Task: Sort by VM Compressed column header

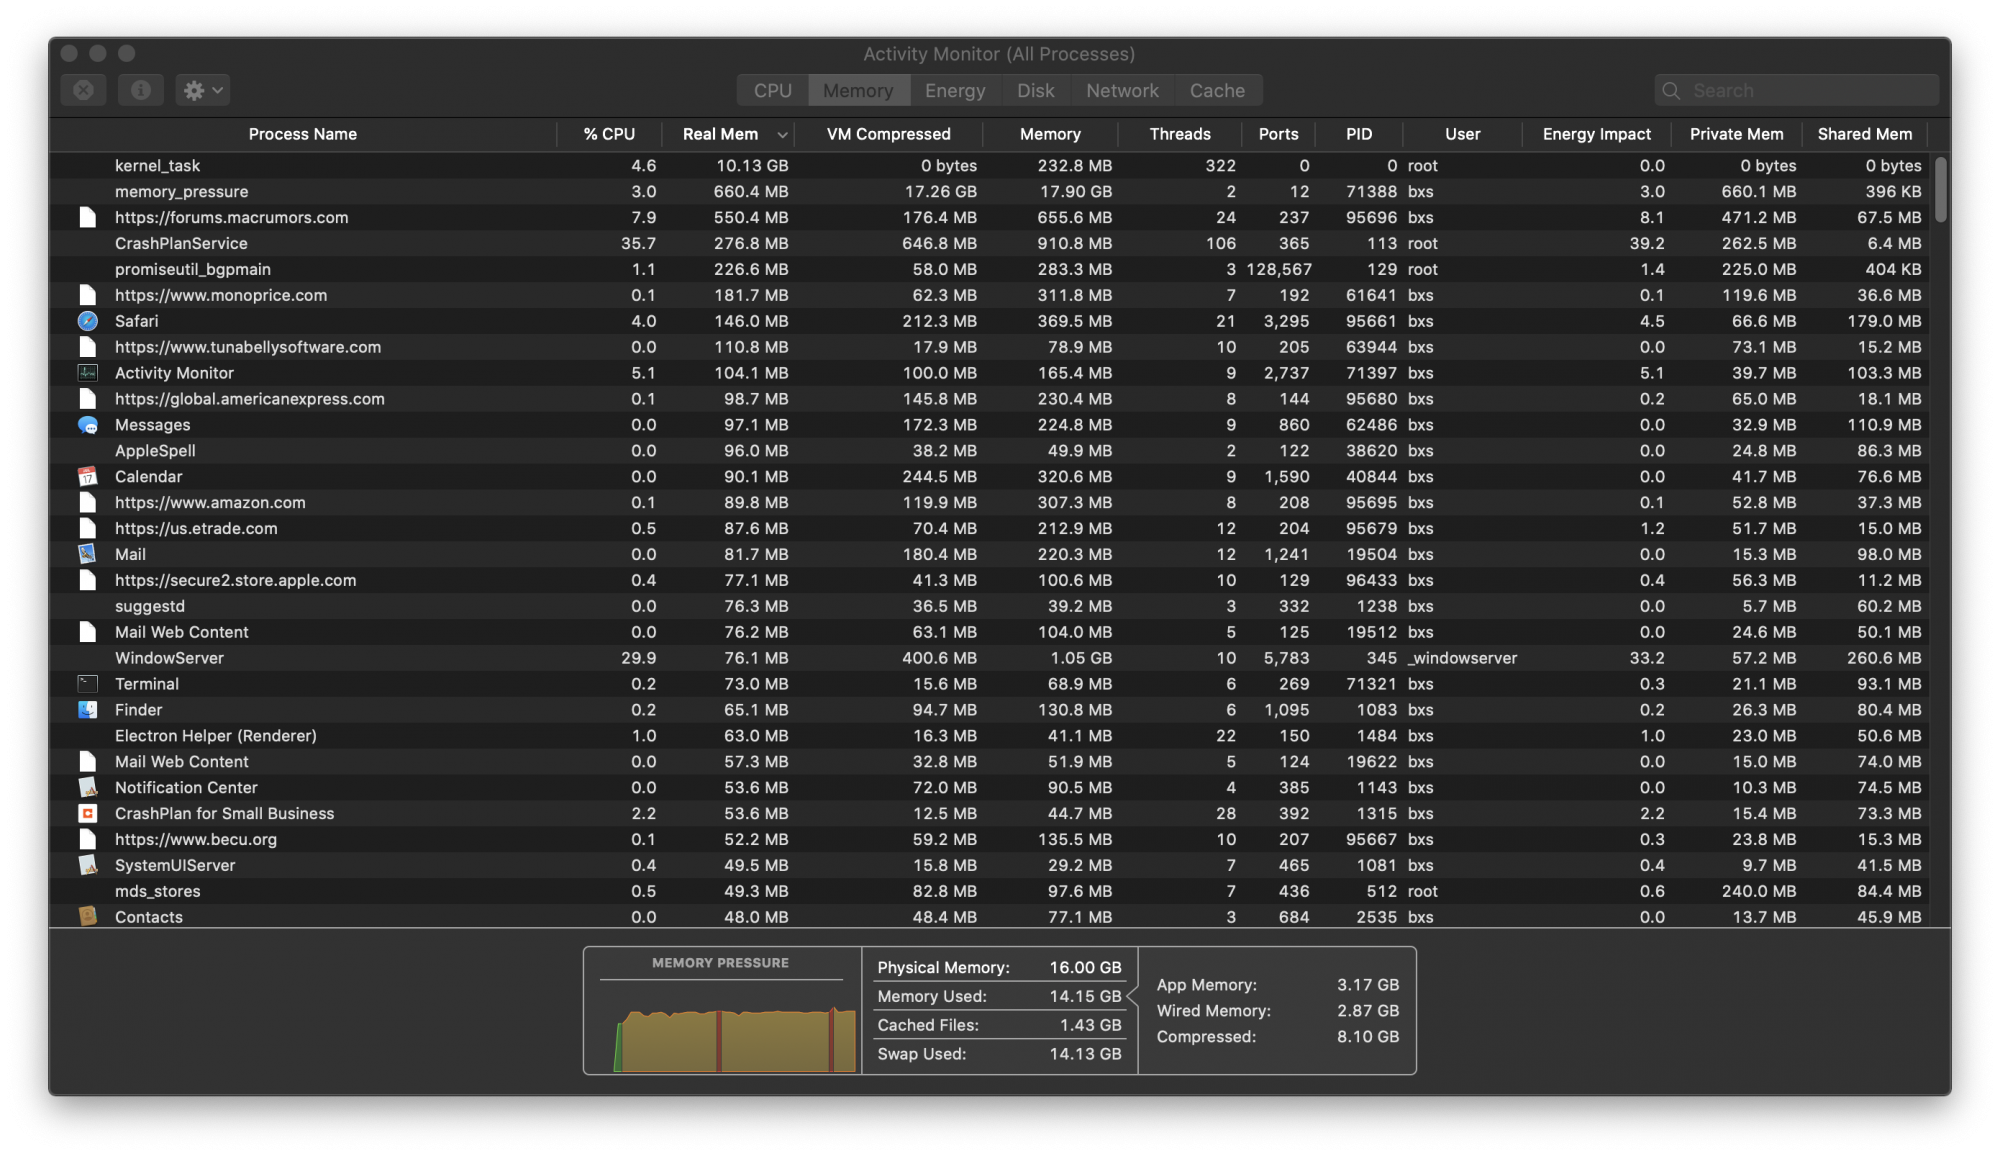Action: pos(888,134)
